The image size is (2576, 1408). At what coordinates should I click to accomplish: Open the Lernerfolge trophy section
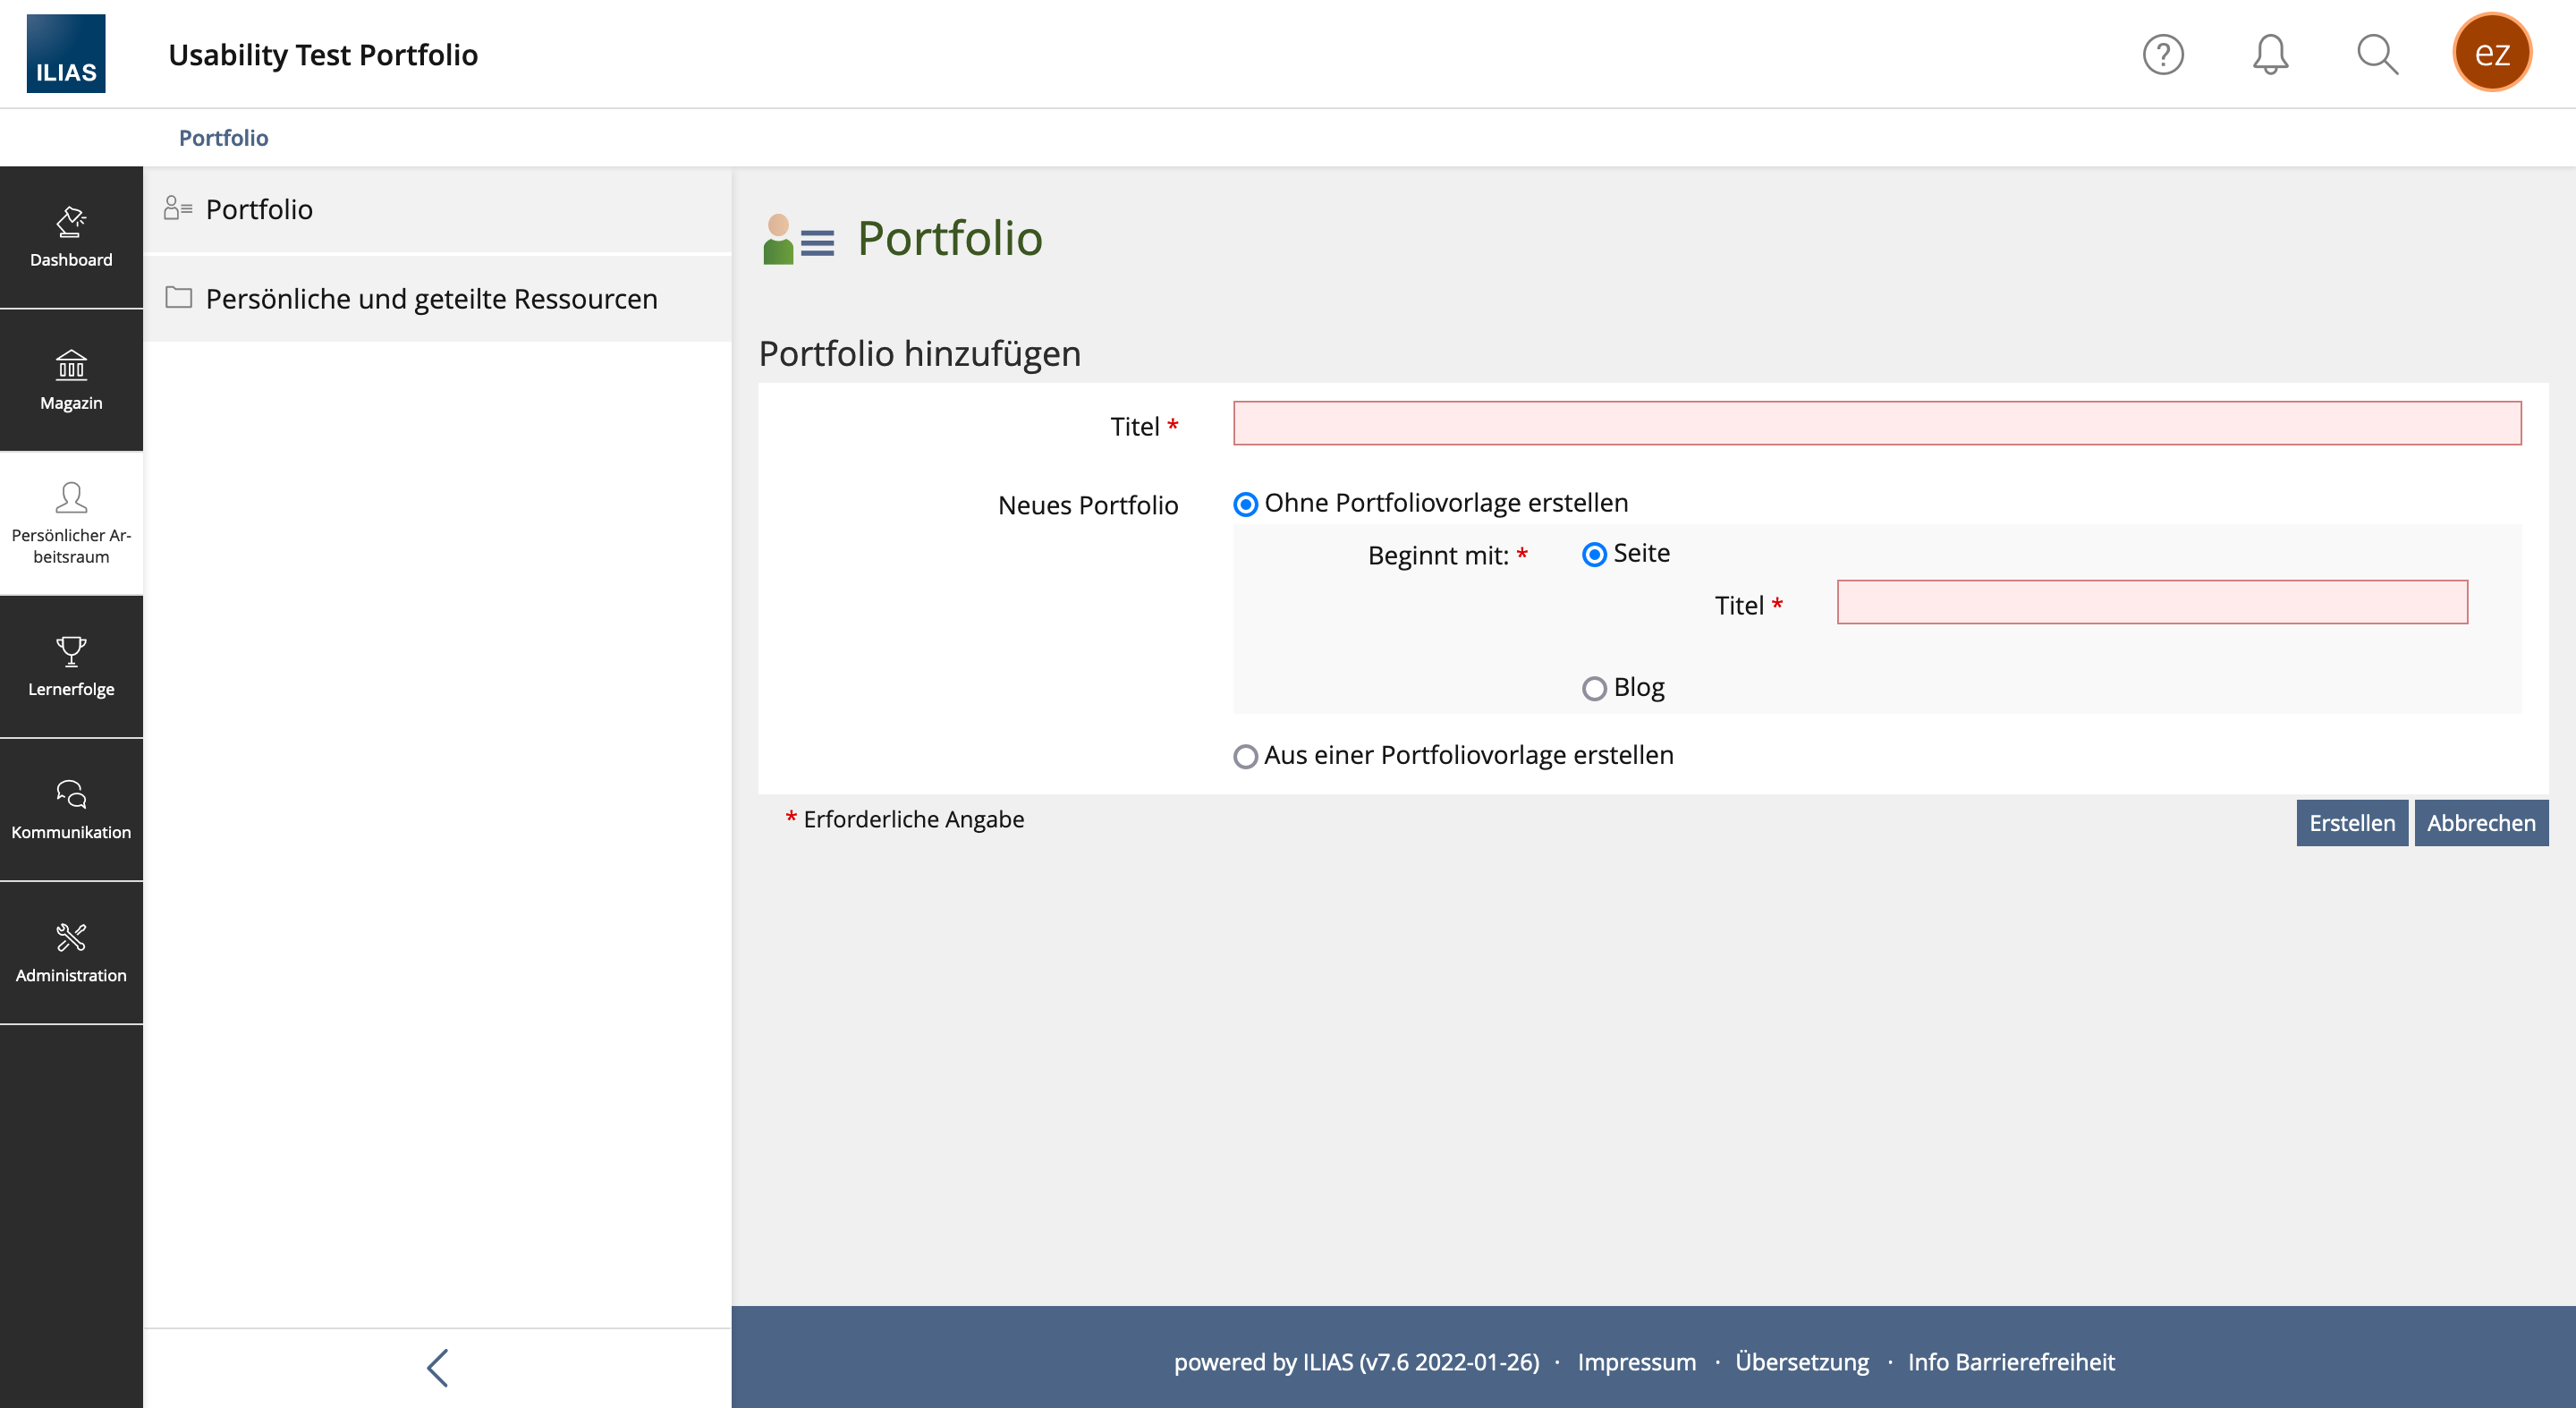(x=71, y=666)
